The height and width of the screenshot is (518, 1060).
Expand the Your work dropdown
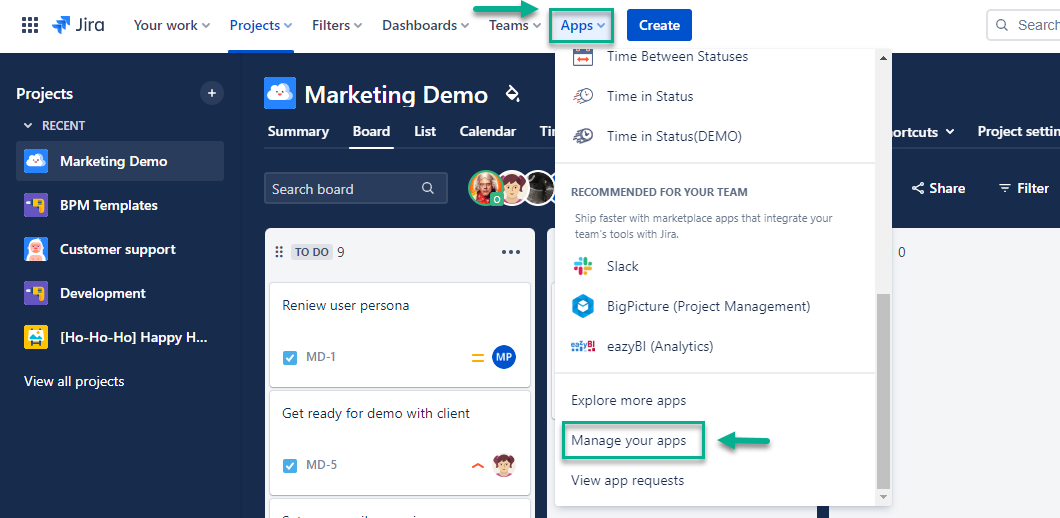(171, 25)
